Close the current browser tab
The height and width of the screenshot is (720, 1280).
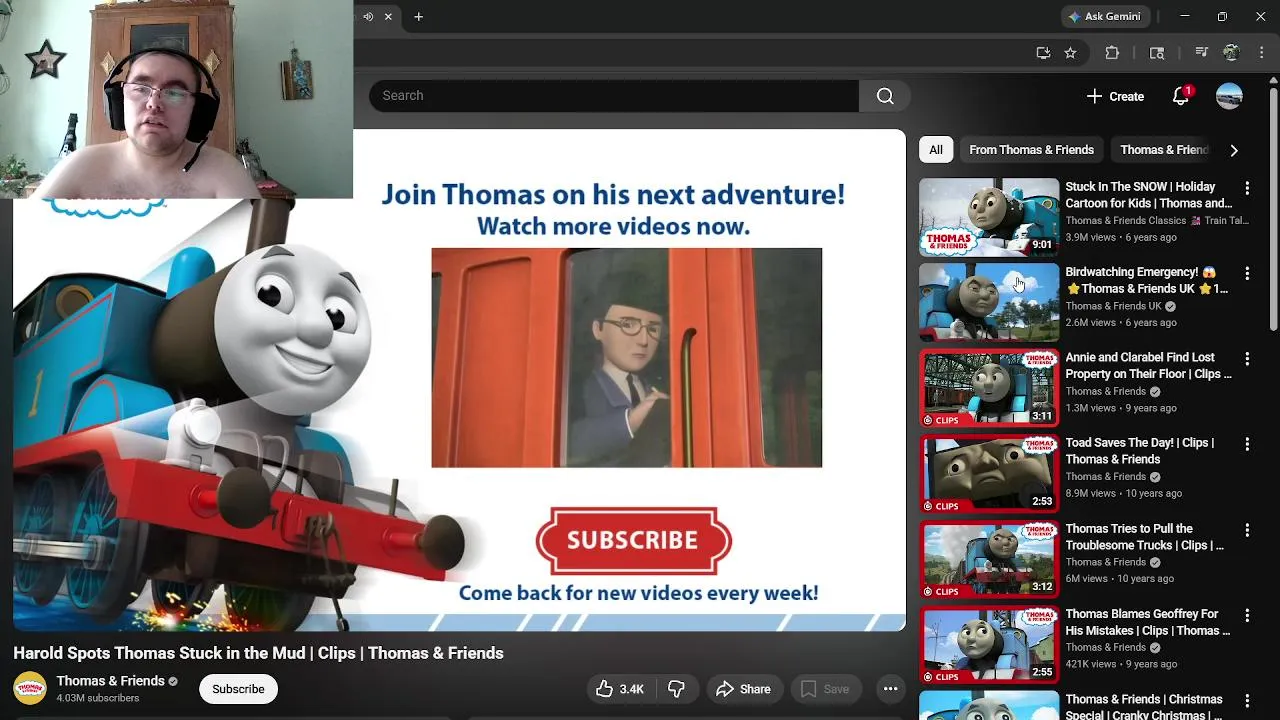[388, 16]
